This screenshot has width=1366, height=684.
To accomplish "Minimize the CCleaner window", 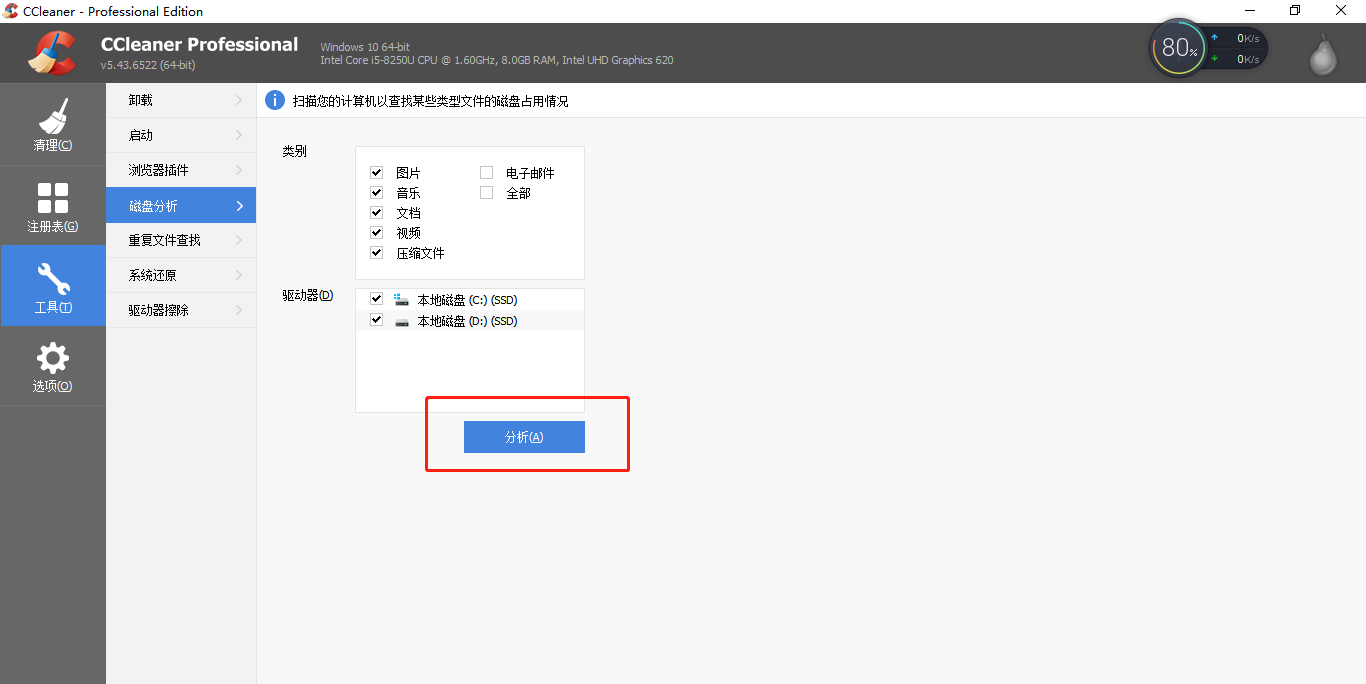I will pos(1249,11).
